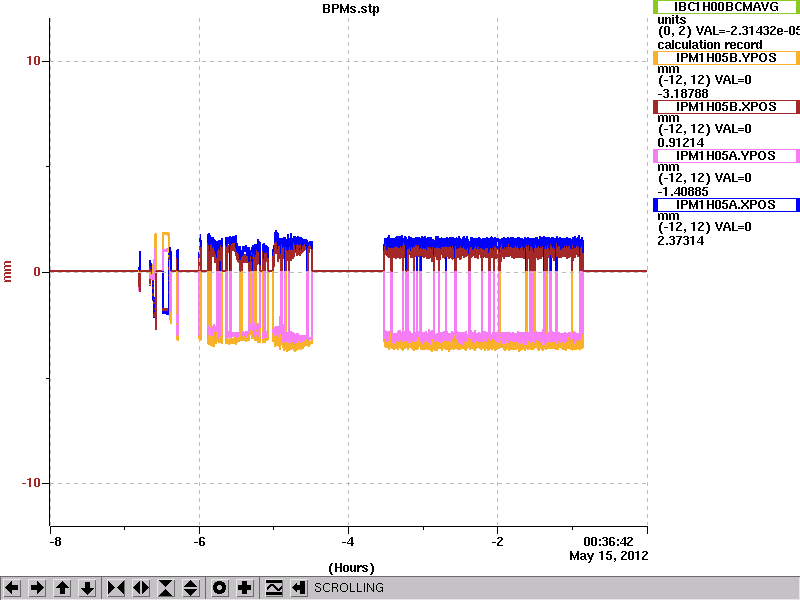This screenshot has height=600, width=800.
Task: Click the 'calculation record' description text
Action: (x=710, y=44)
